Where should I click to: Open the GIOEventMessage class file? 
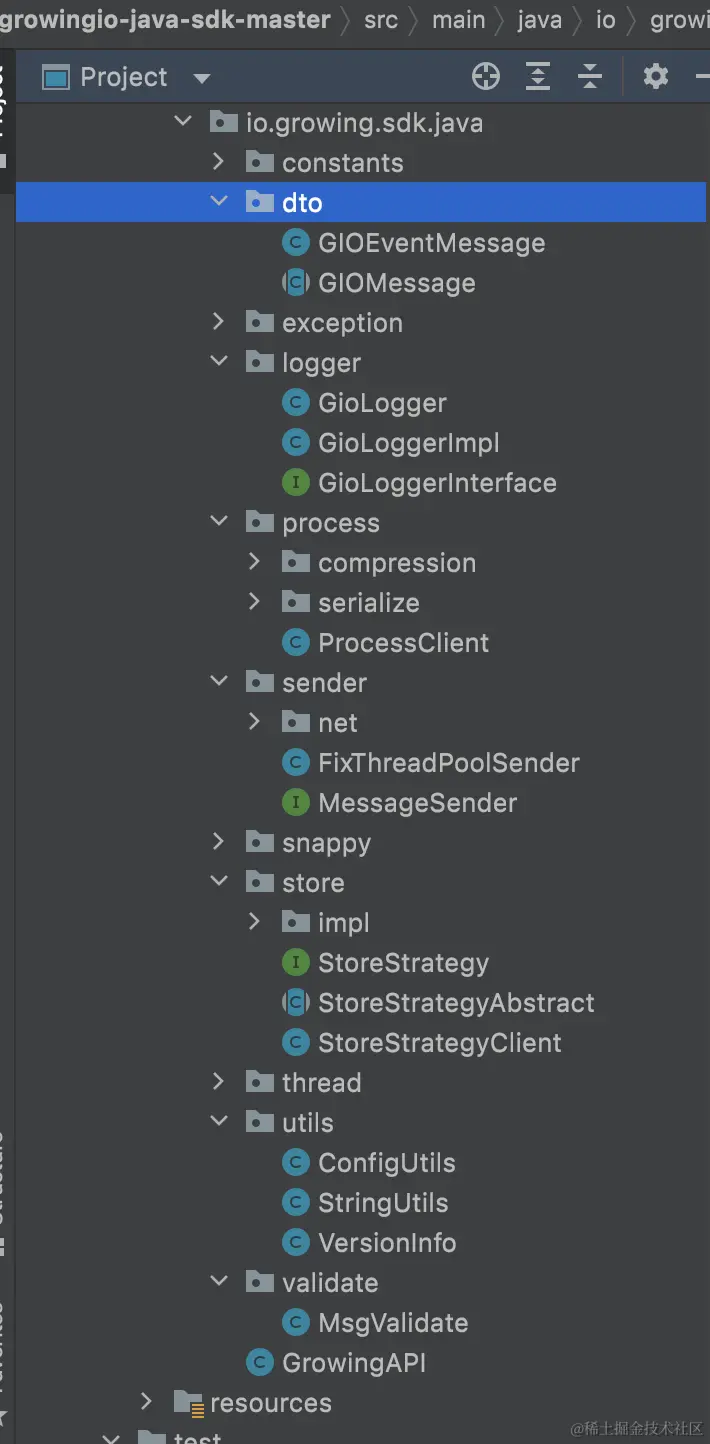point(431,243)
